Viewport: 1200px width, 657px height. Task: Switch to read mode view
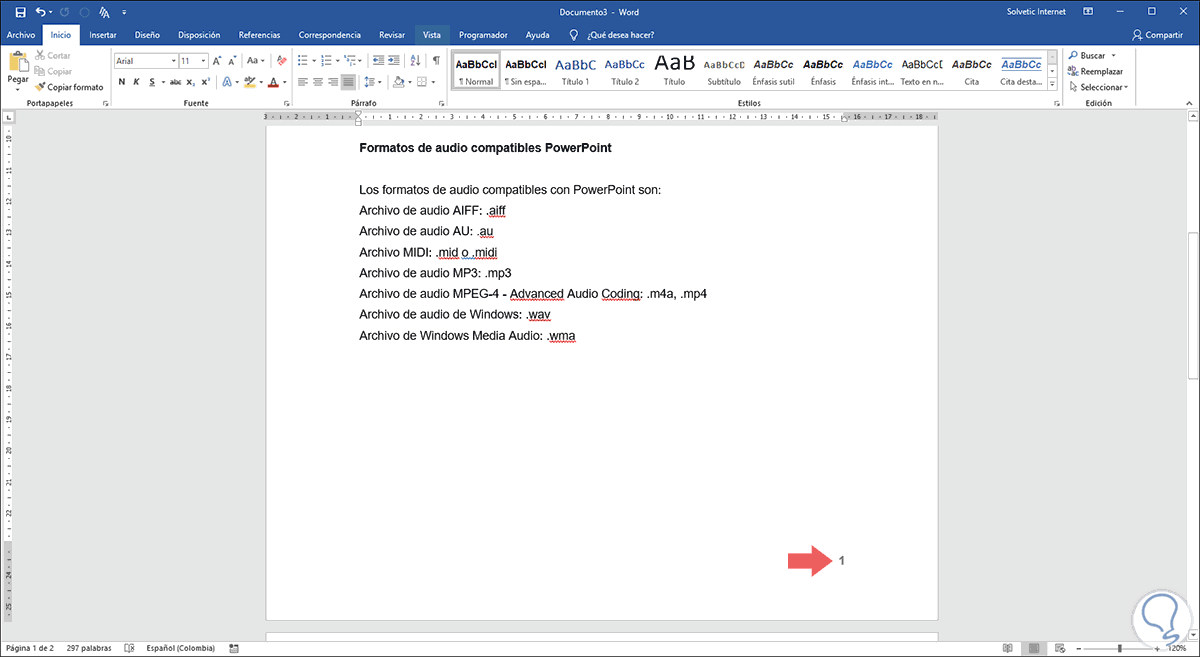click(1007, 648)
